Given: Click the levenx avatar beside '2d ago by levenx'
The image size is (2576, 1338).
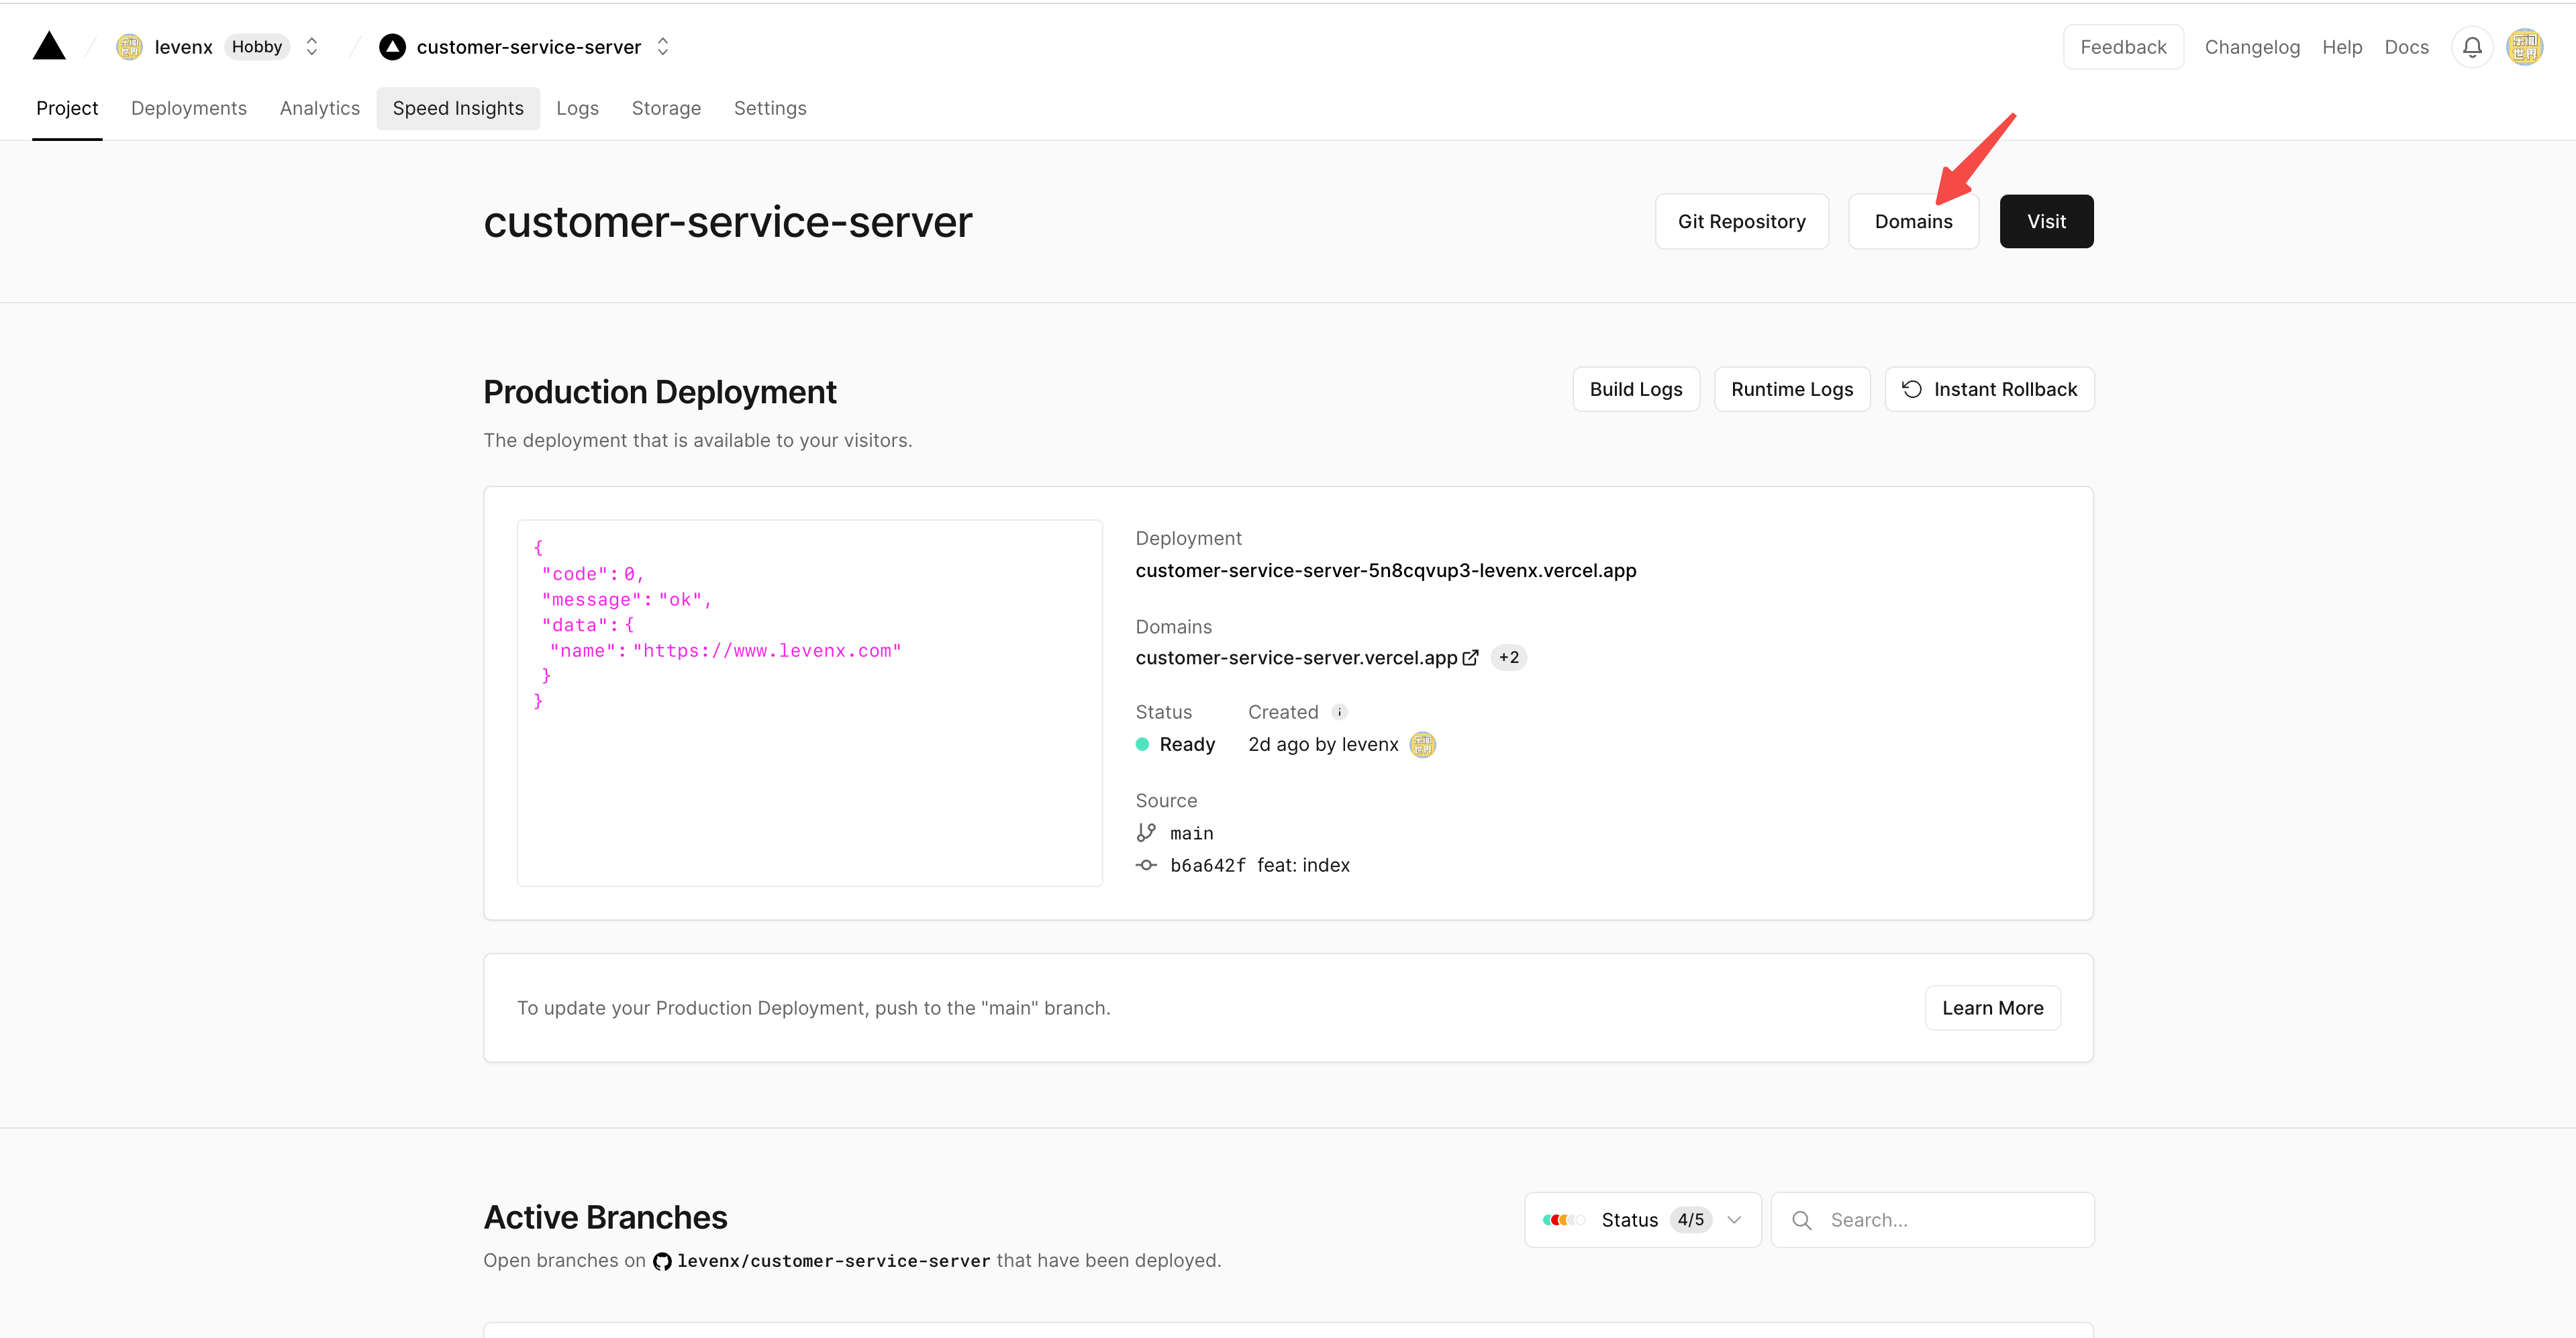Looking at the screenshot, I should click(x=1422, y=744).
